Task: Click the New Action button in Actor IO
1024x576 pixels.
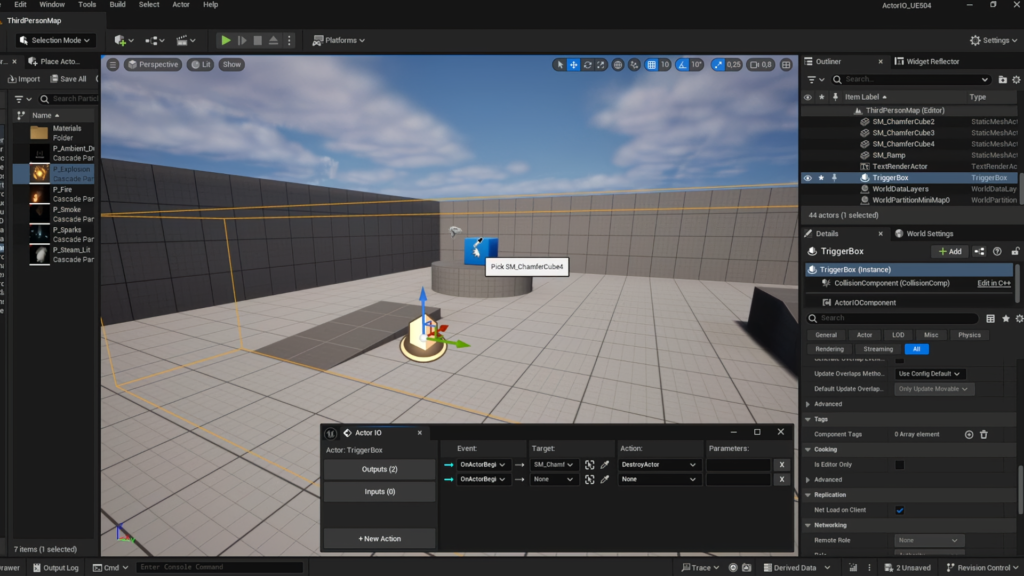Action: (378, 538)
